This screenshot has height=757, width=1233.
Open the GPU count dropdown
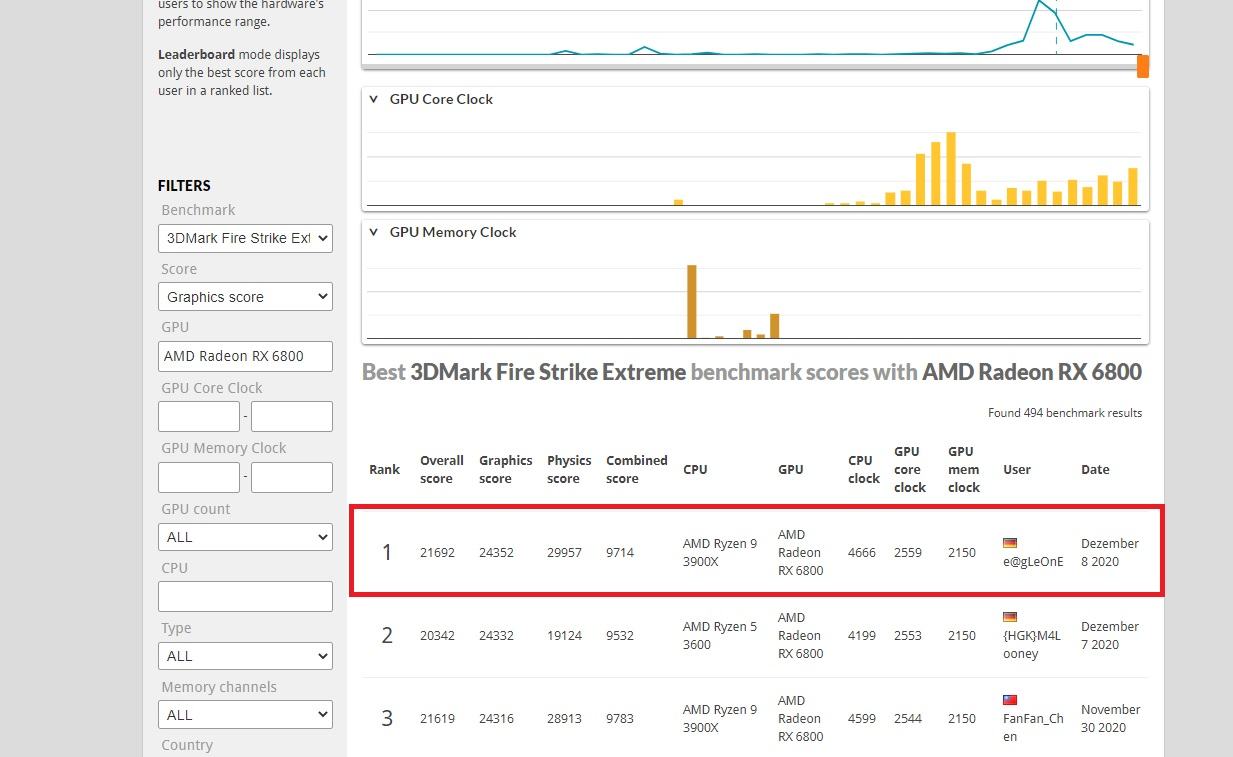[x=245, y=537]
